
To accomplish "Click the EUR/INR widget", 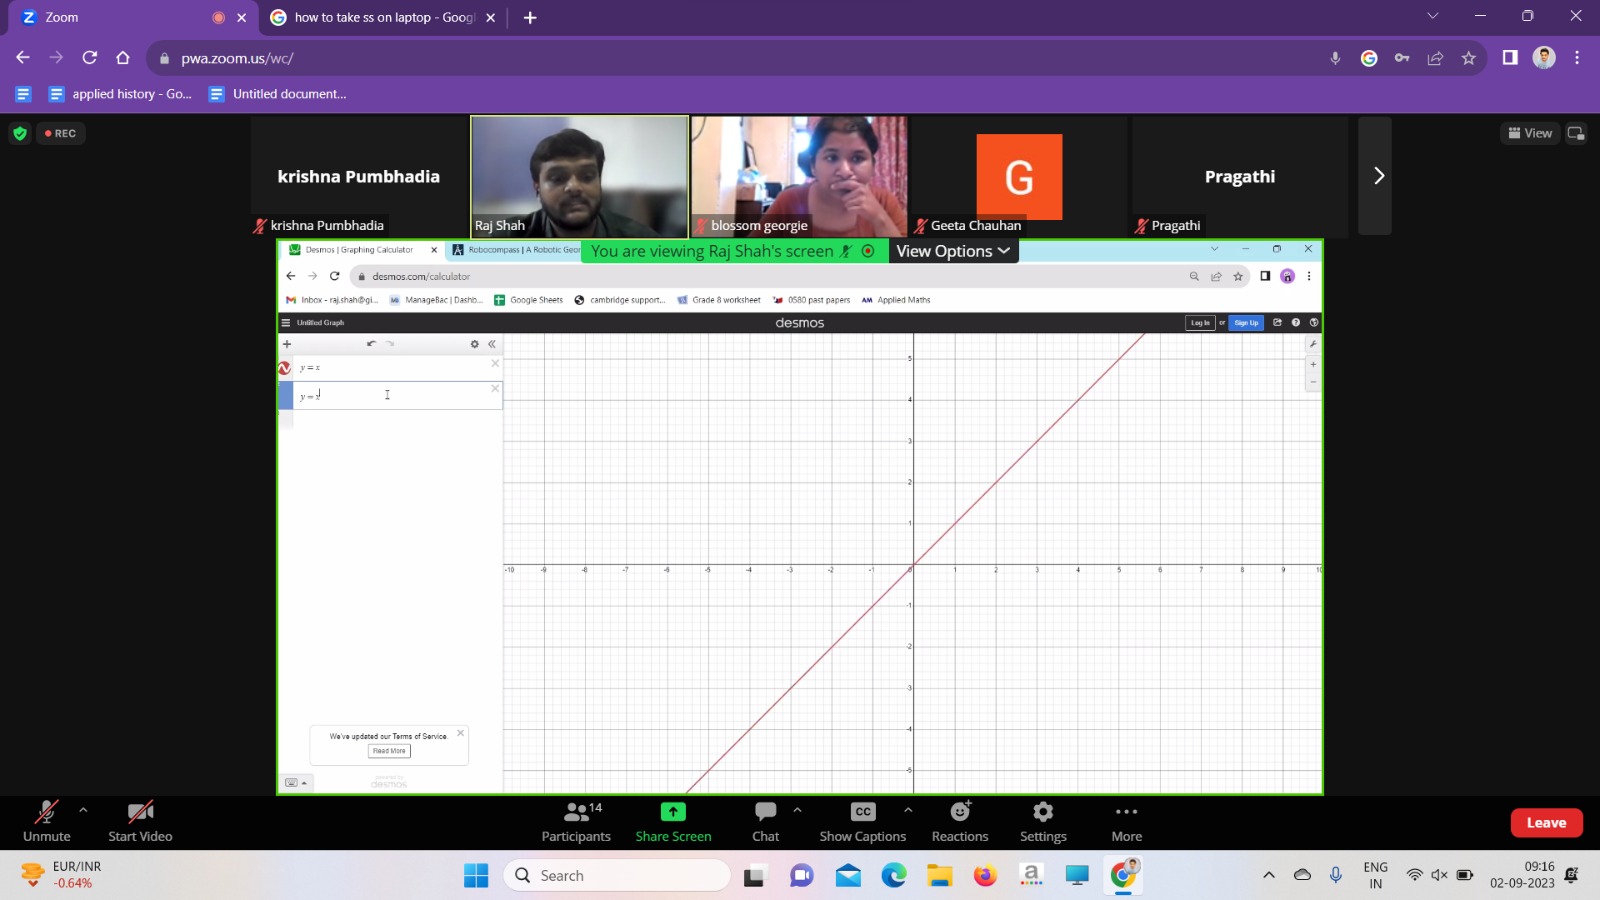I will (62, 875).
